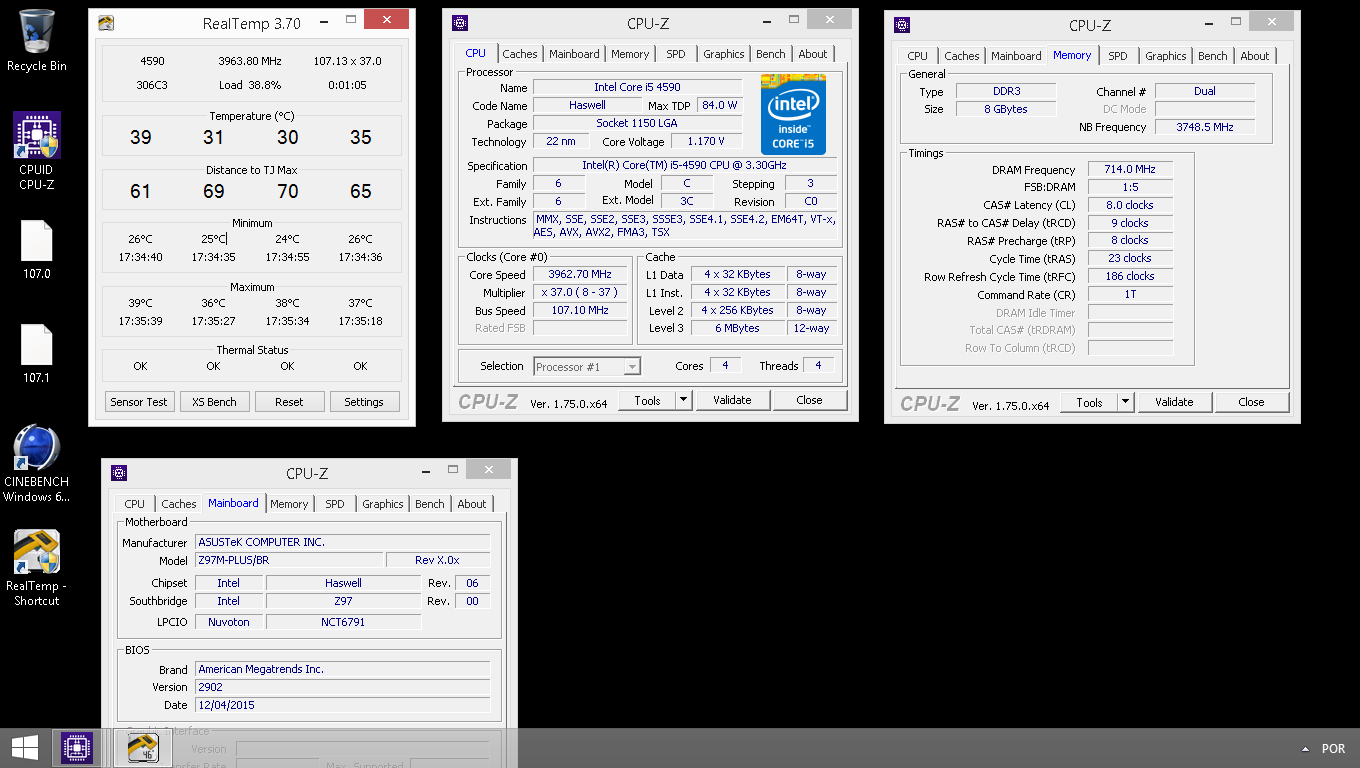1360x768 pixels.
Task: Click the POR language indicator
Action: click(1333, 749)
